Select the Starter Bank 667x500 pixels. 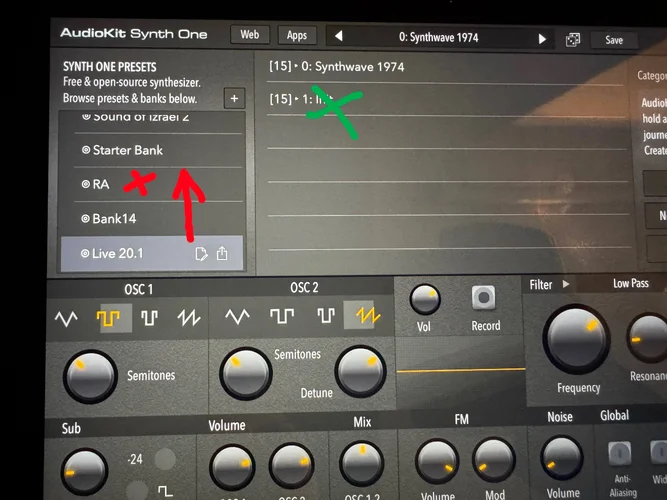(158, 150)
